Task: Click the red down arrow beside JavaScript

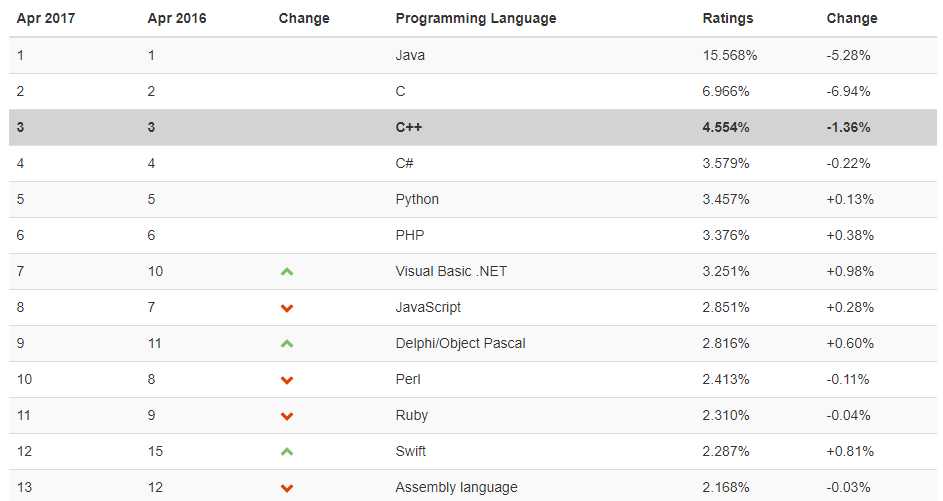Action: click(287, 308)
